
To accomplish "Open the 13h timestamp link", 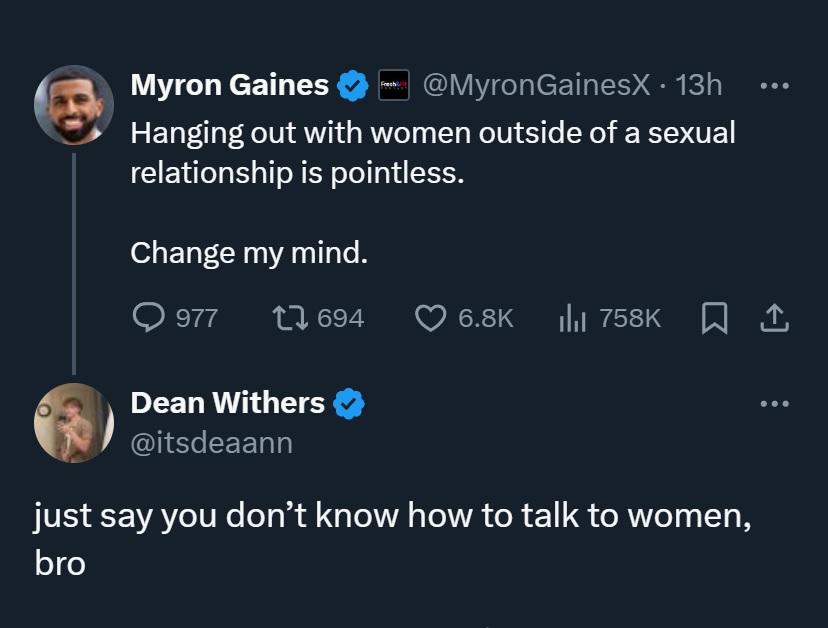I will point(698,85).
